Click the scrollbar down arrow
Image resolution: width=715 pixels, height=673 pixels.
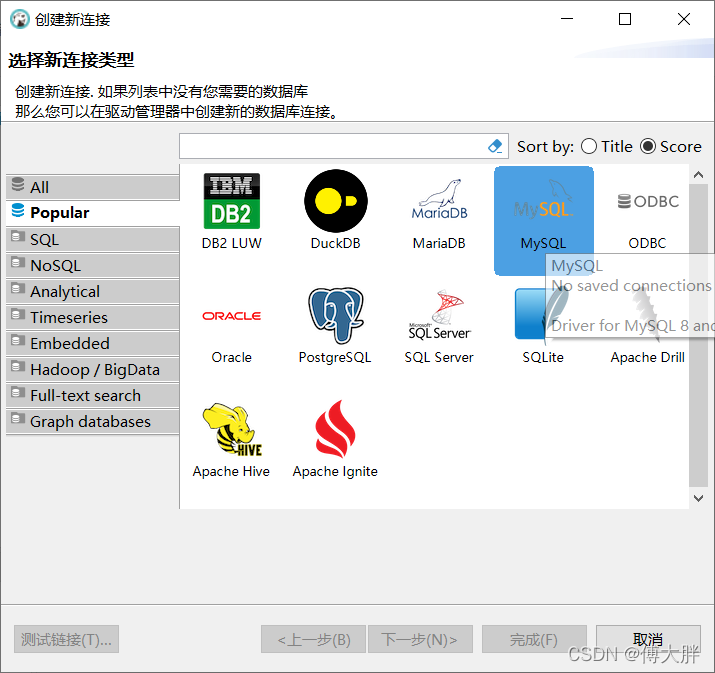[698, 498]
